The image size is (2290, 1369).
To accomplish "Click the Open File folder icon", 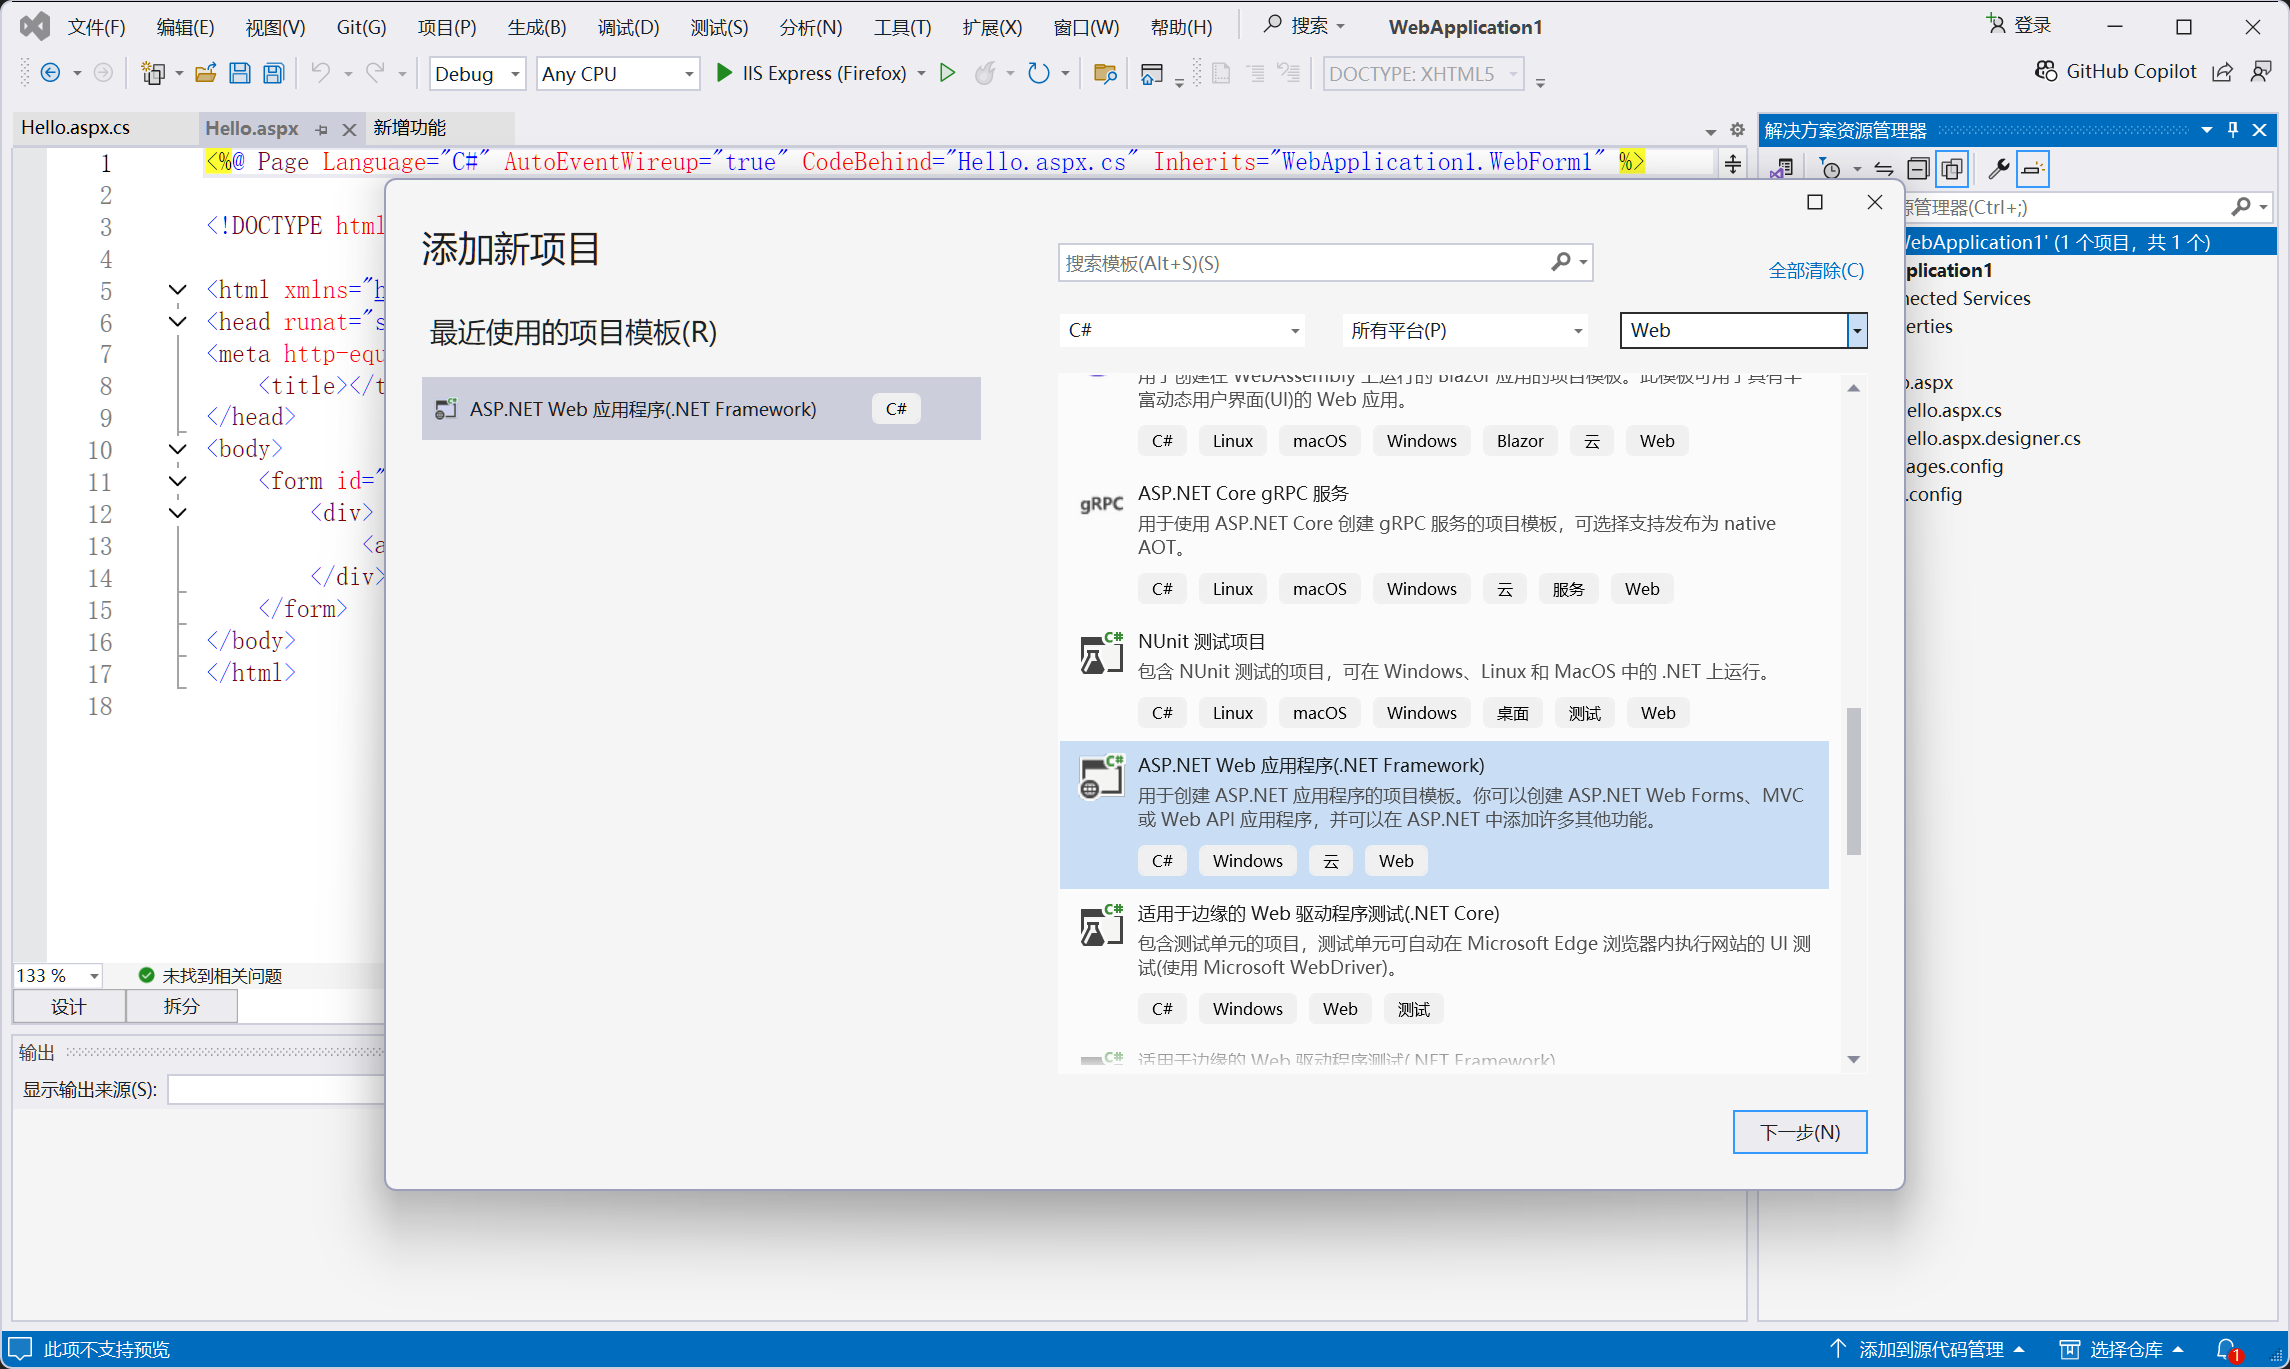I will [206, 73].
